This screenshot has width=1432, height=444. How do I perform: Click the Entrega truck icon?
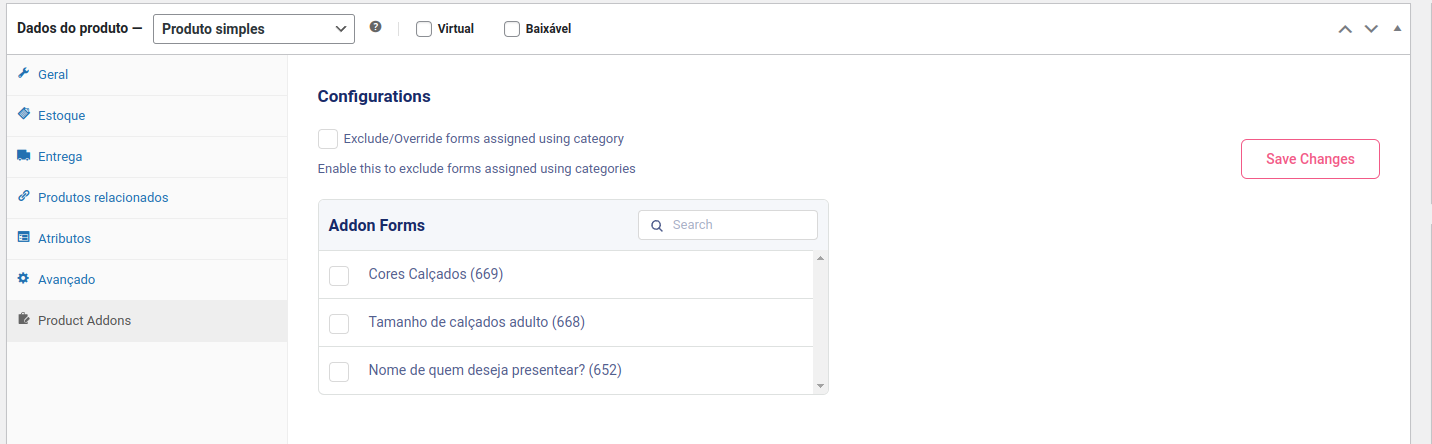click(24, 156)
